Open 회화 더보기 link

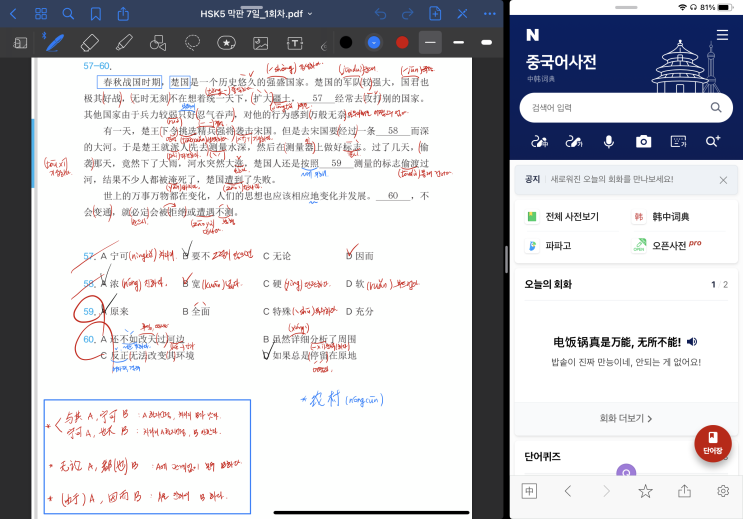tap(625, 418)
